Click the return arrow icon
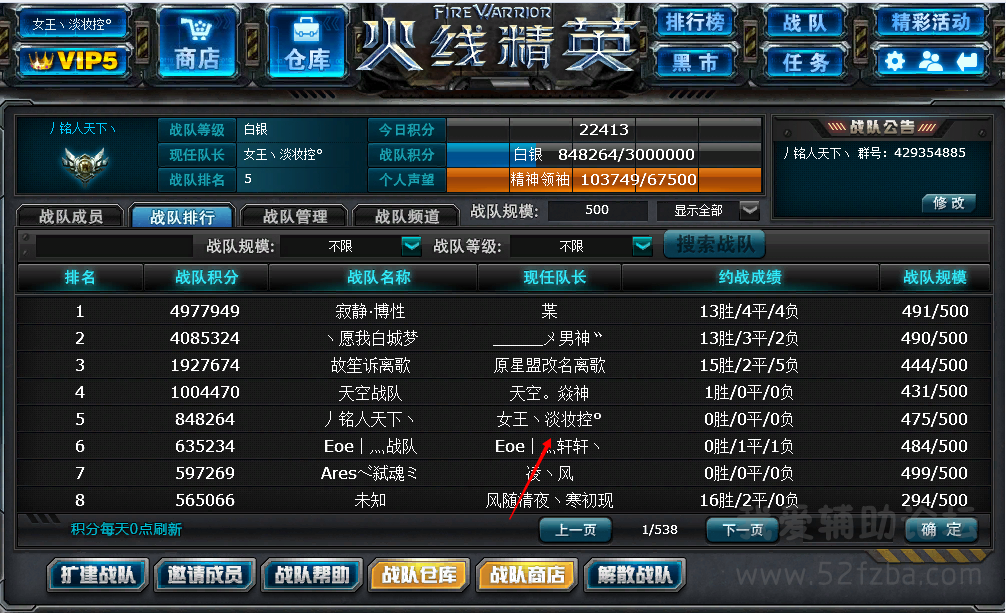The width and height of the screenshot is (1006, 613). [x=966, y=62]
